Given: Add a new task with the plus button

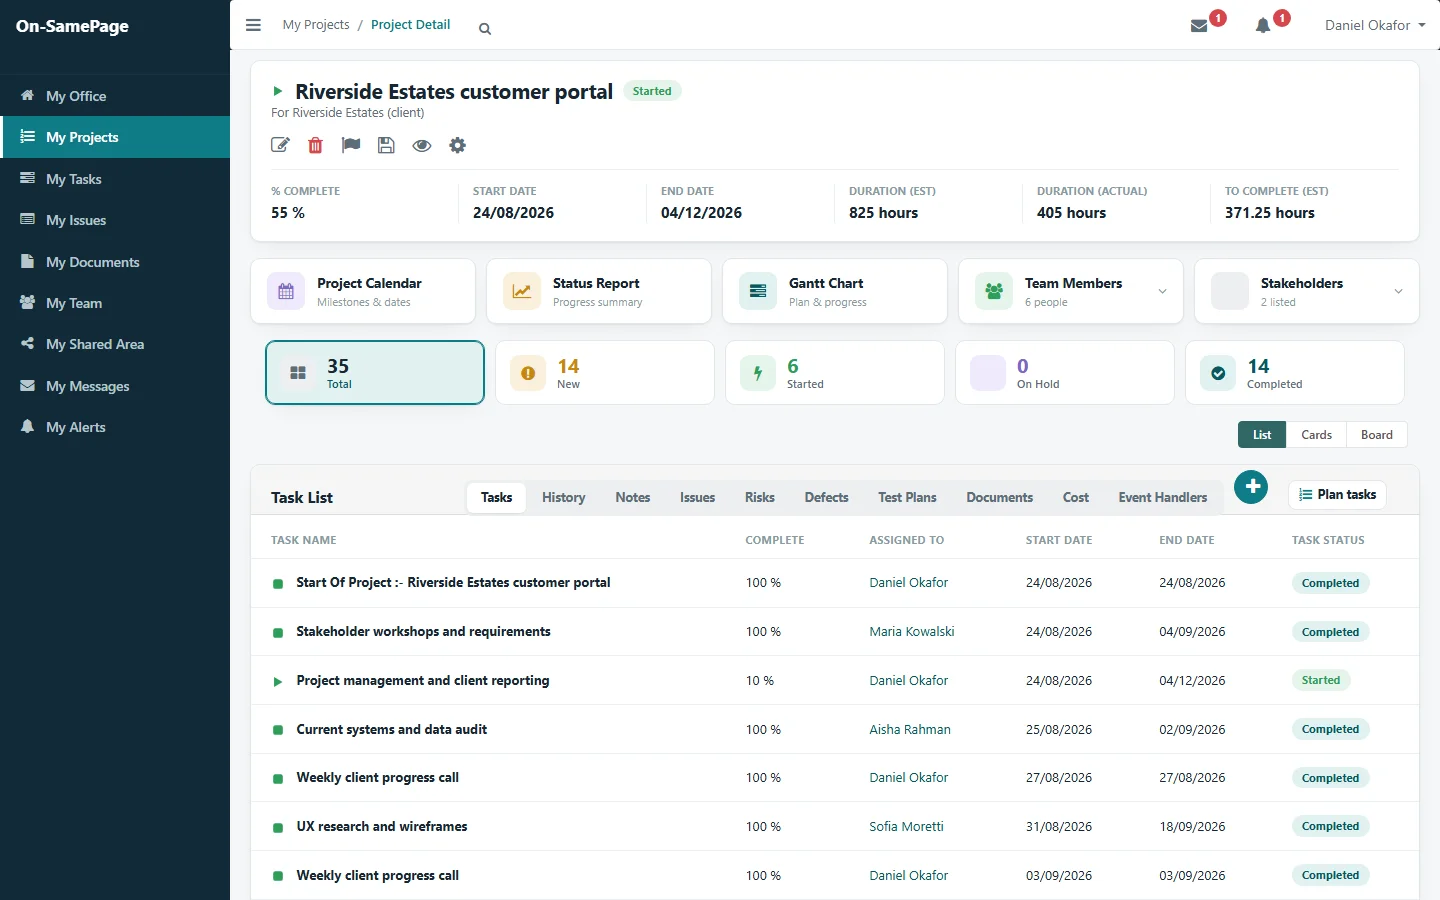Looking at the screenshot, I should pos(1251,487).
